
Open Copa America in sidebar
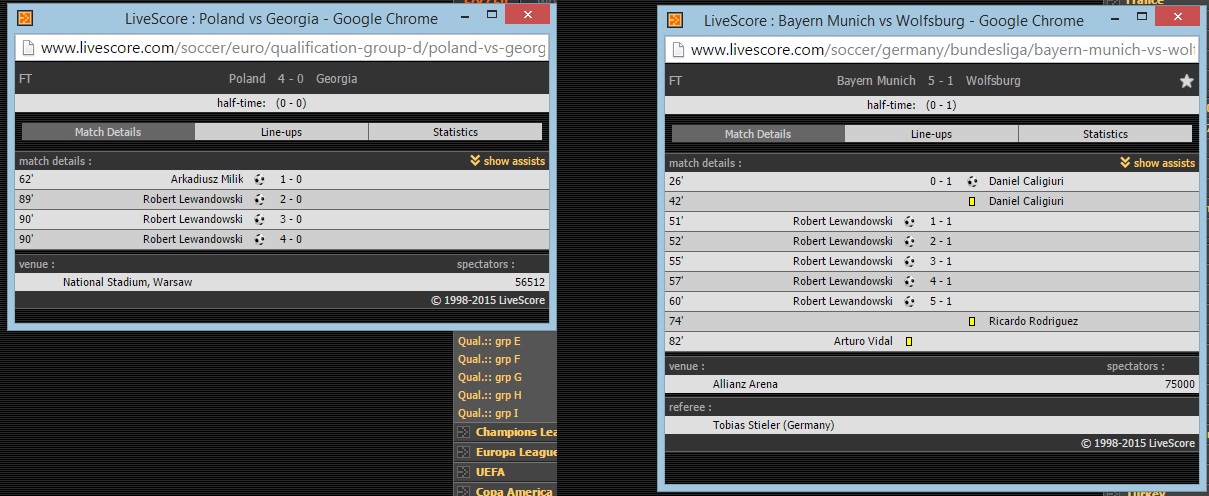coord(514,491)
